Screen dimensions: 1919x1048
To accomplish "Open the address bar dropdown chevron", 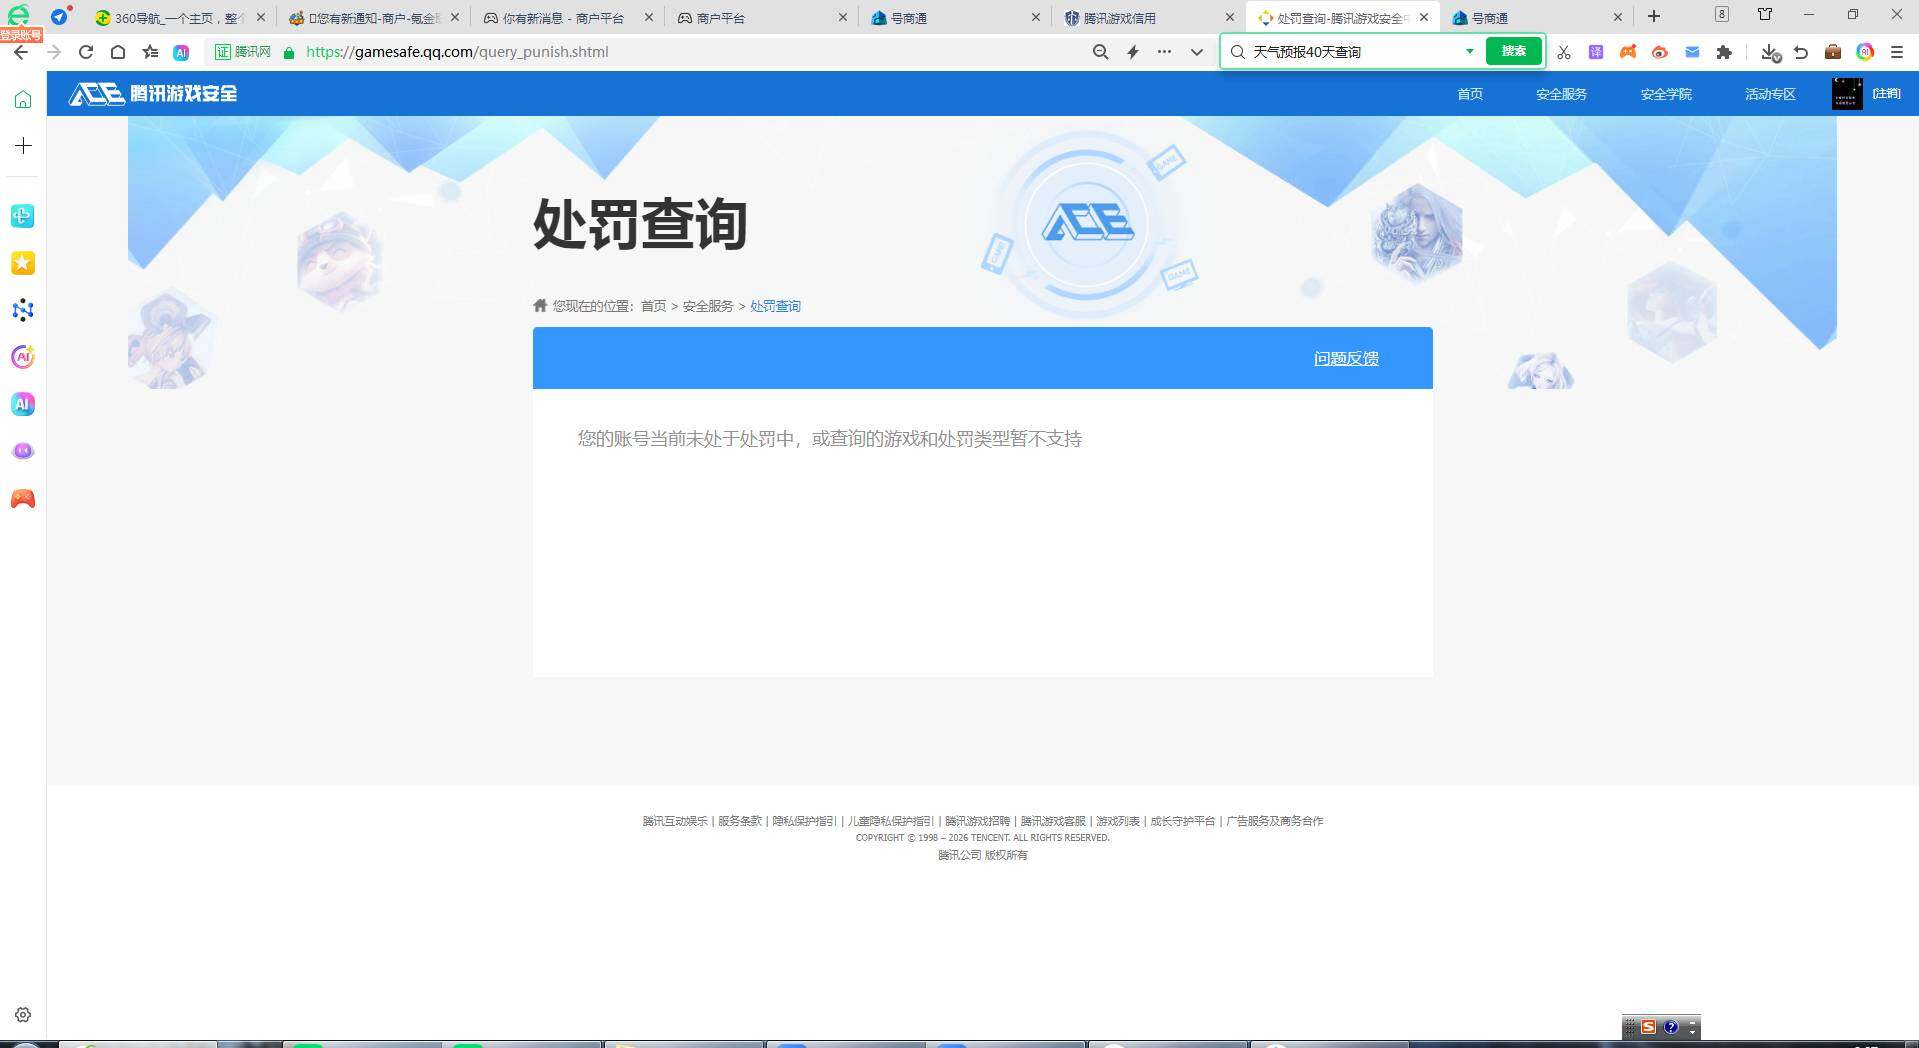I will tap(1196, 51).
